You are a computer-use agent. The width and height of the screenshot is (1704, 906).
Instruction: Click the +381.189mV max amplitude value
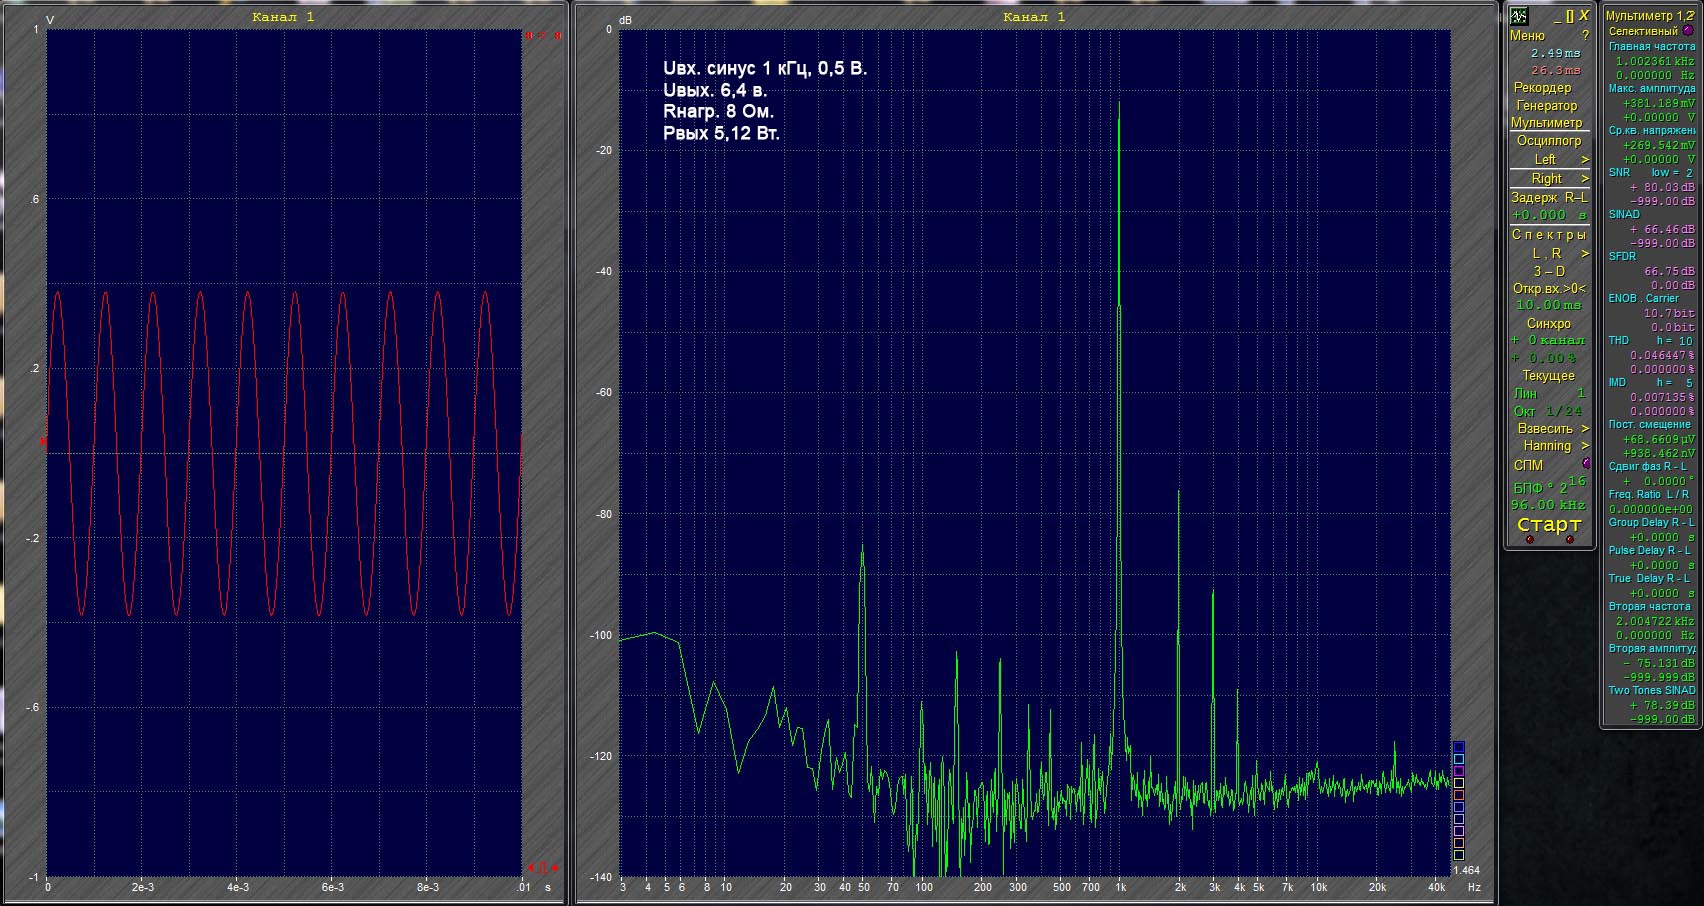pyautogui.click(x=1658, y=103)
